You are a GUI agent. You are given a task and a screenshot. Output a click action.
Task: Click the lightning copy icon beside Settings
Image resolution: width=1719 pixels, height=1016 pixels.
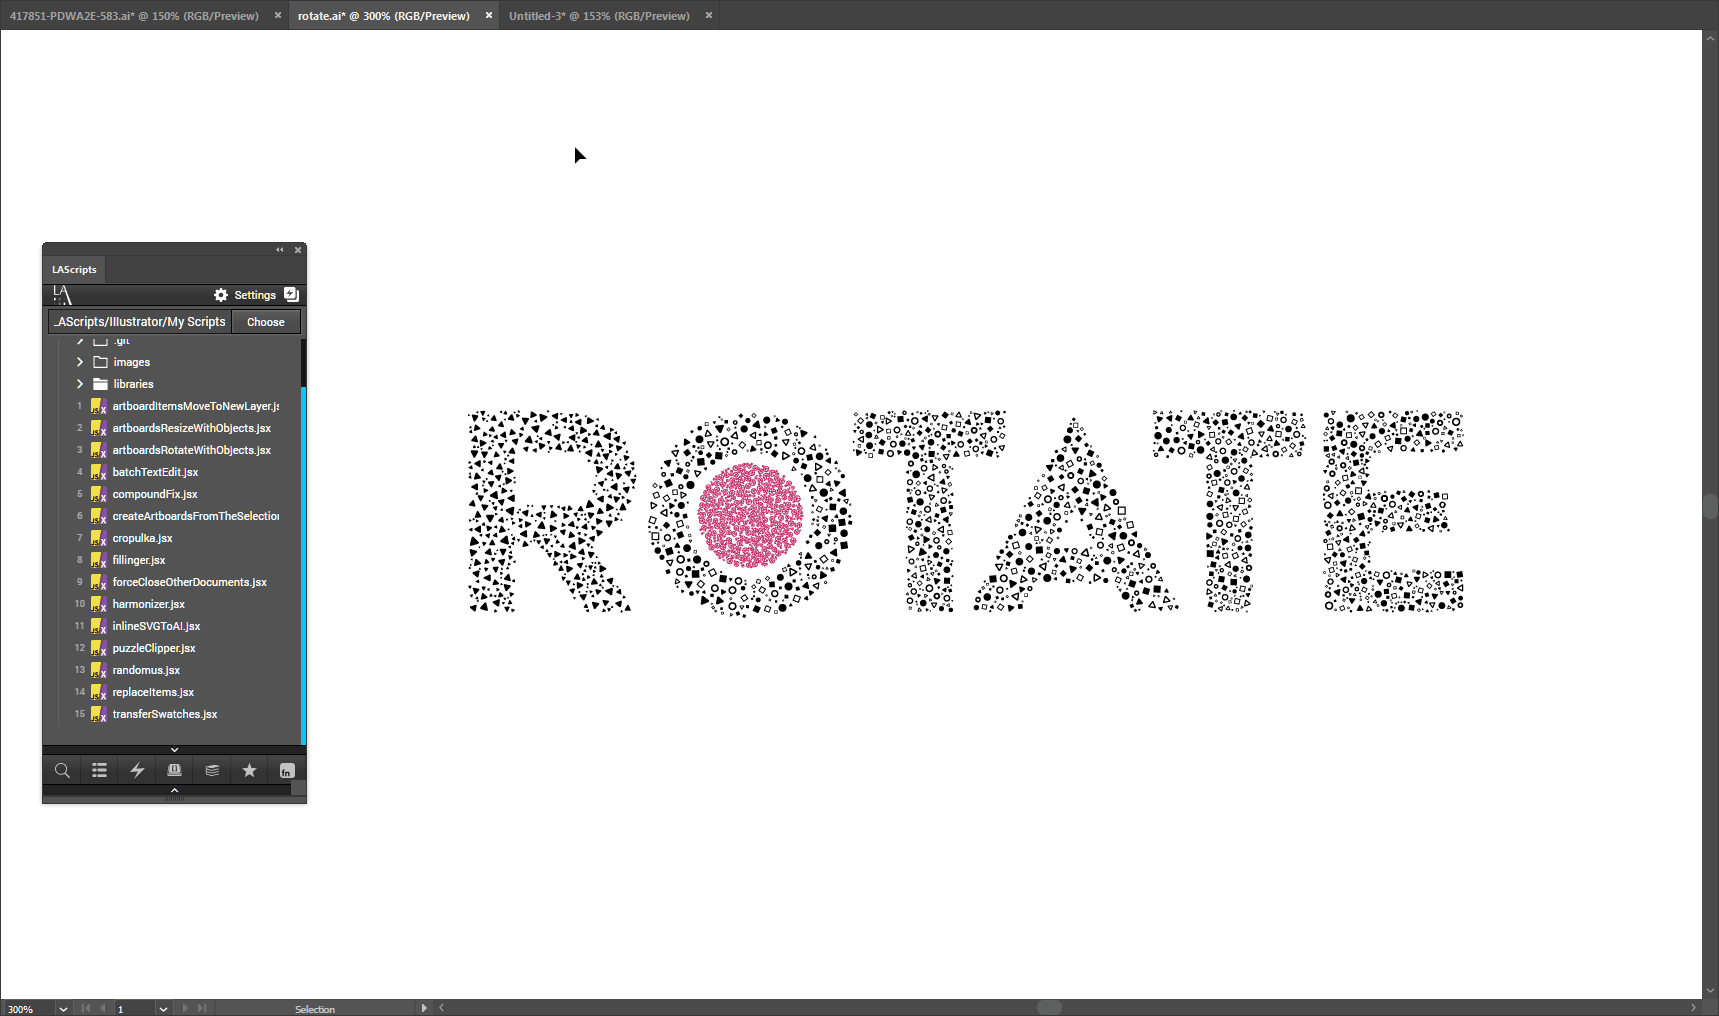(291, 294)
